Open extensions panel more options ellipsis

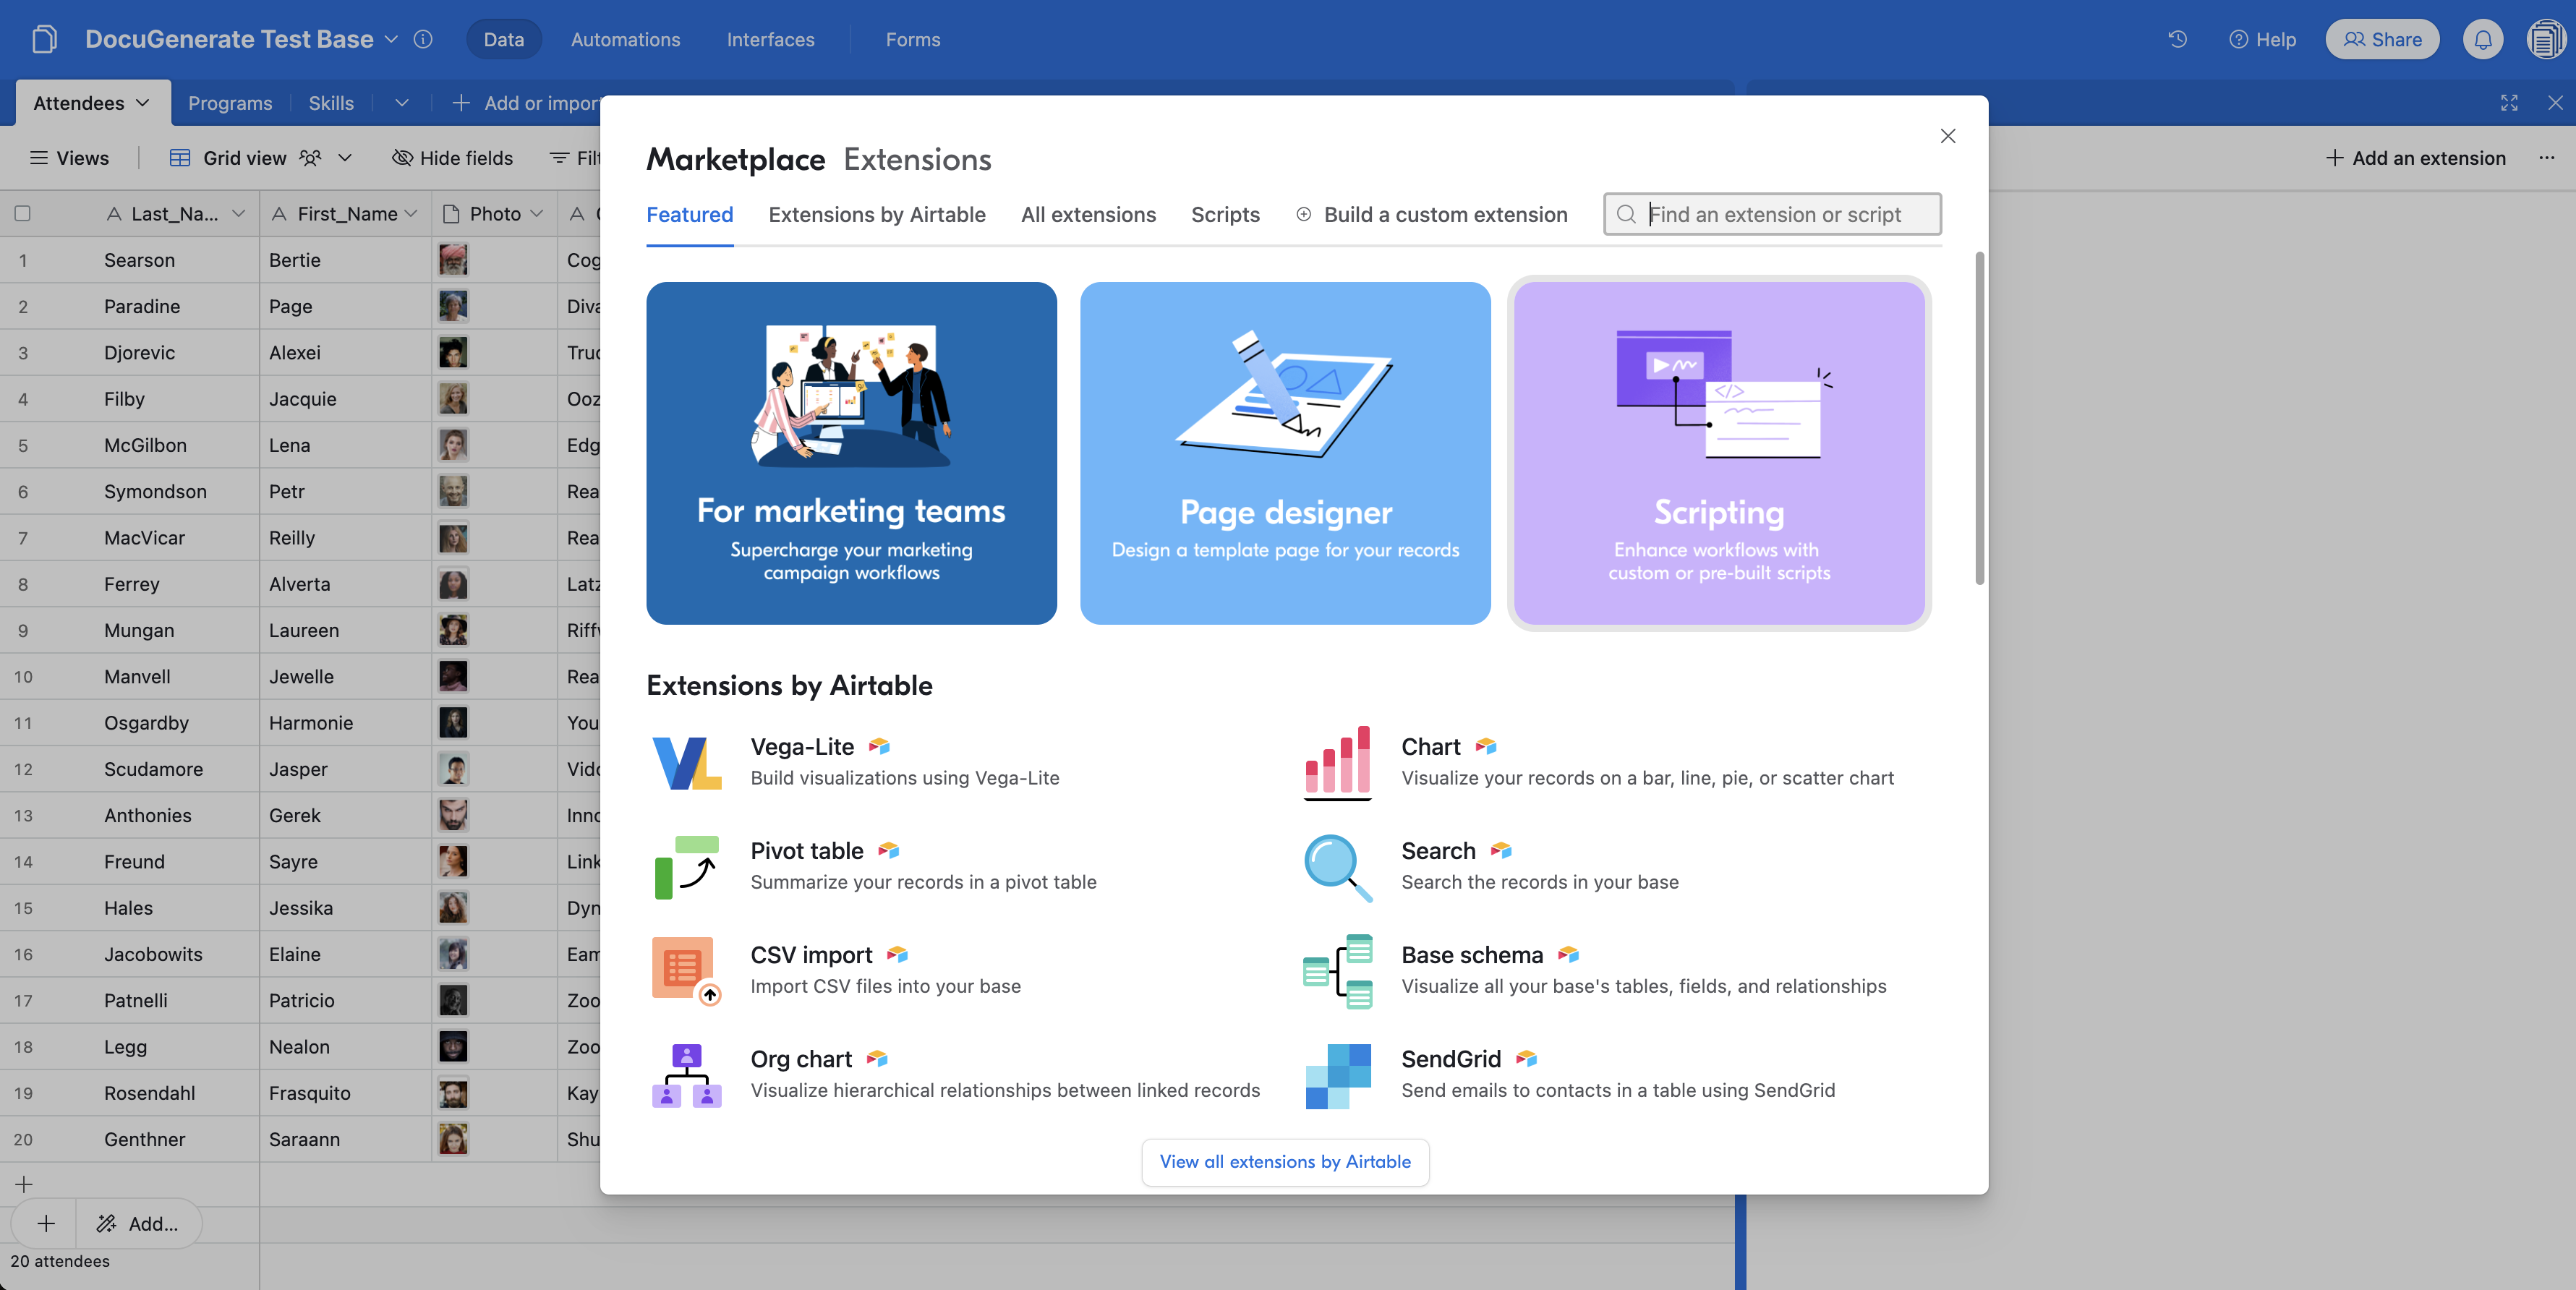[2546, 157]
